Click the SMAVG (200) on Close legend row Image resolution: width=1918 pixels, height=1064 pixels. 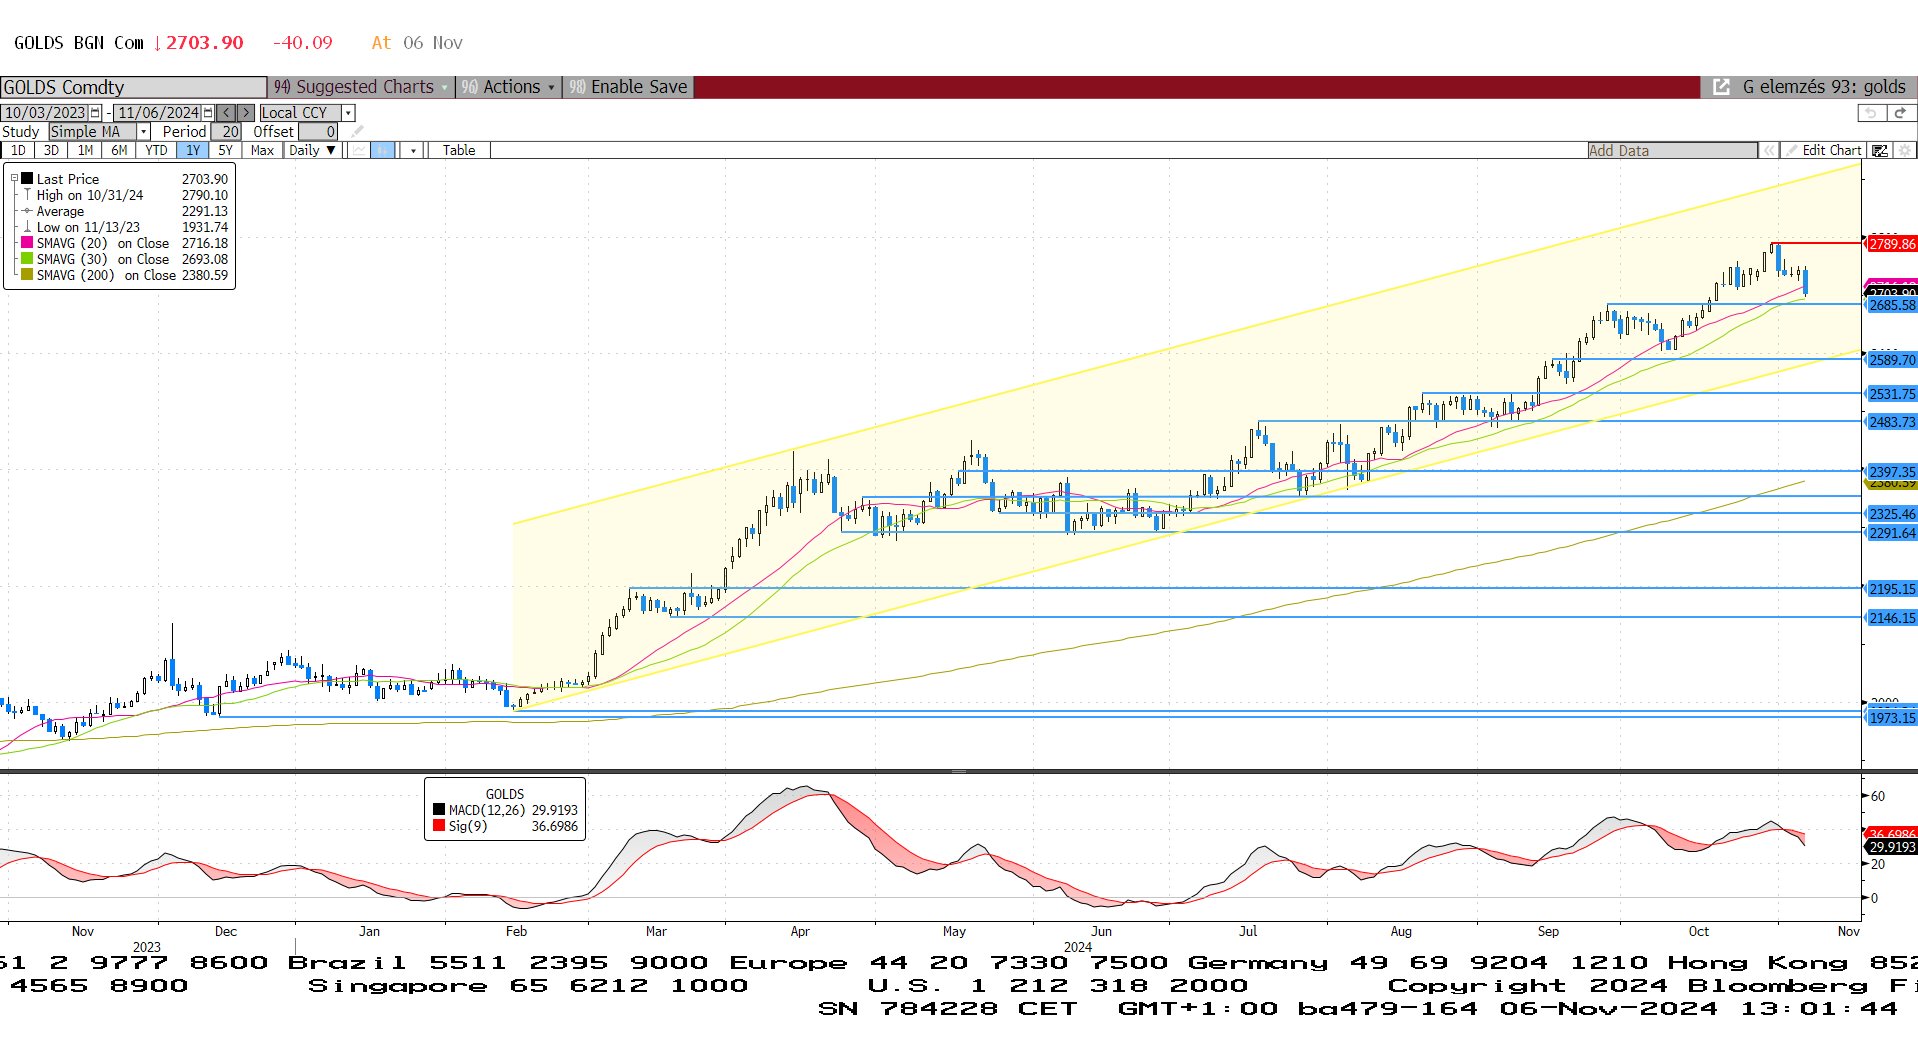click(125, 275)
